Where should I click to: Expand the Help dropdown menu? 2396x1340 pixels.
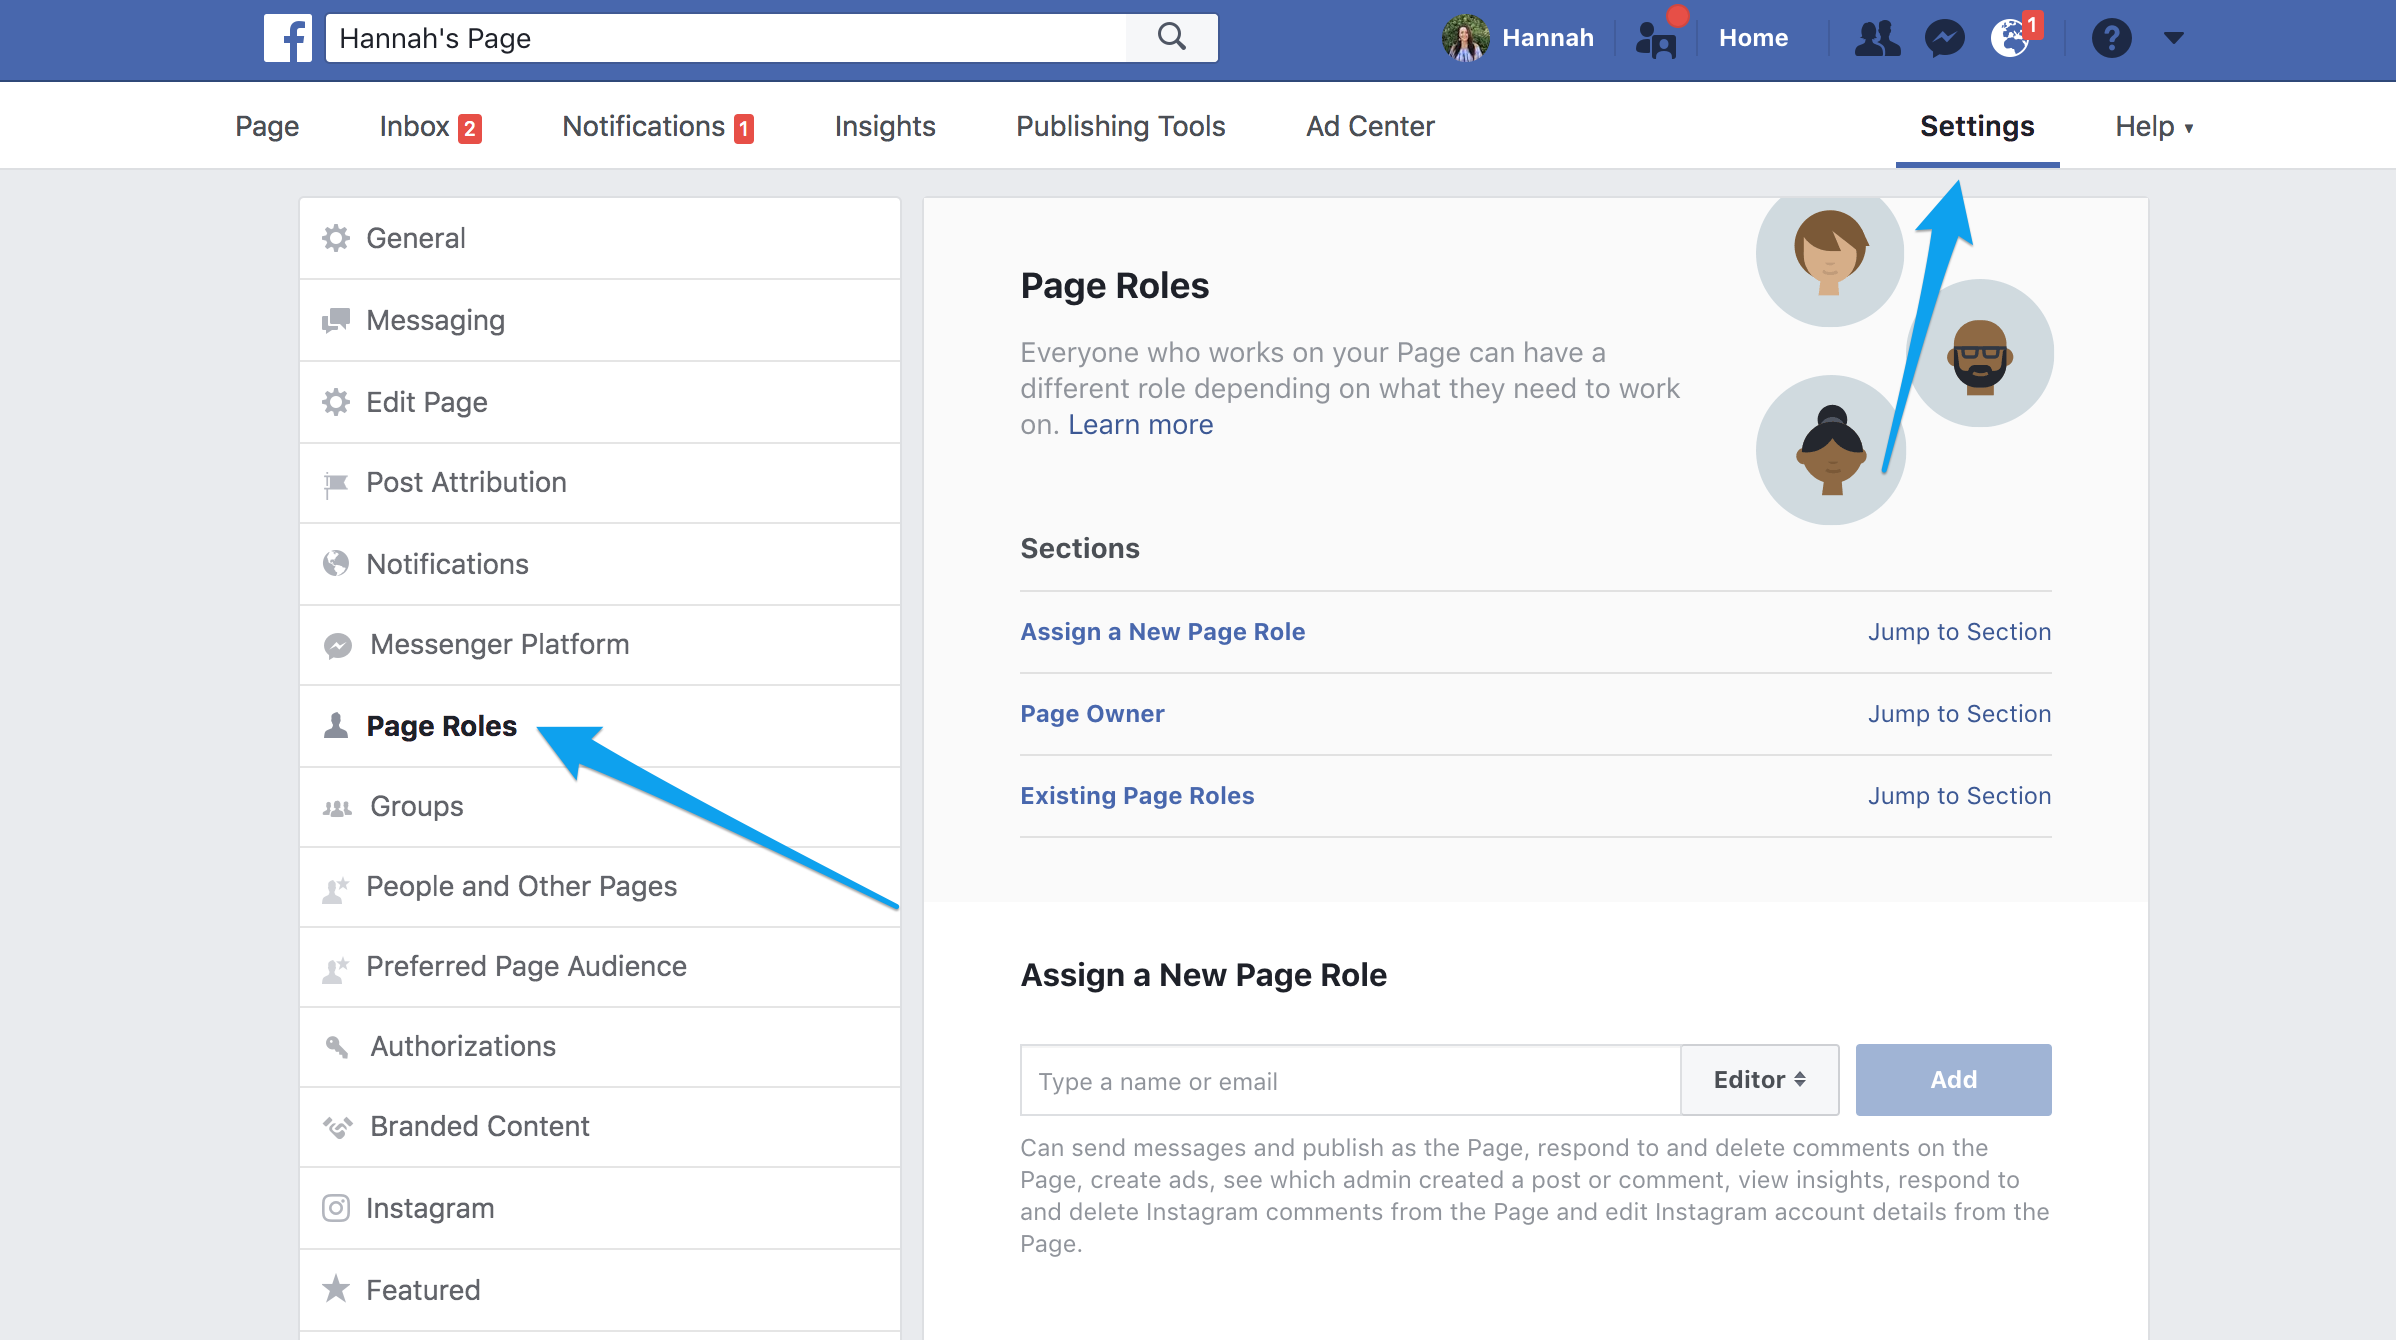(x=2153, y=126)
